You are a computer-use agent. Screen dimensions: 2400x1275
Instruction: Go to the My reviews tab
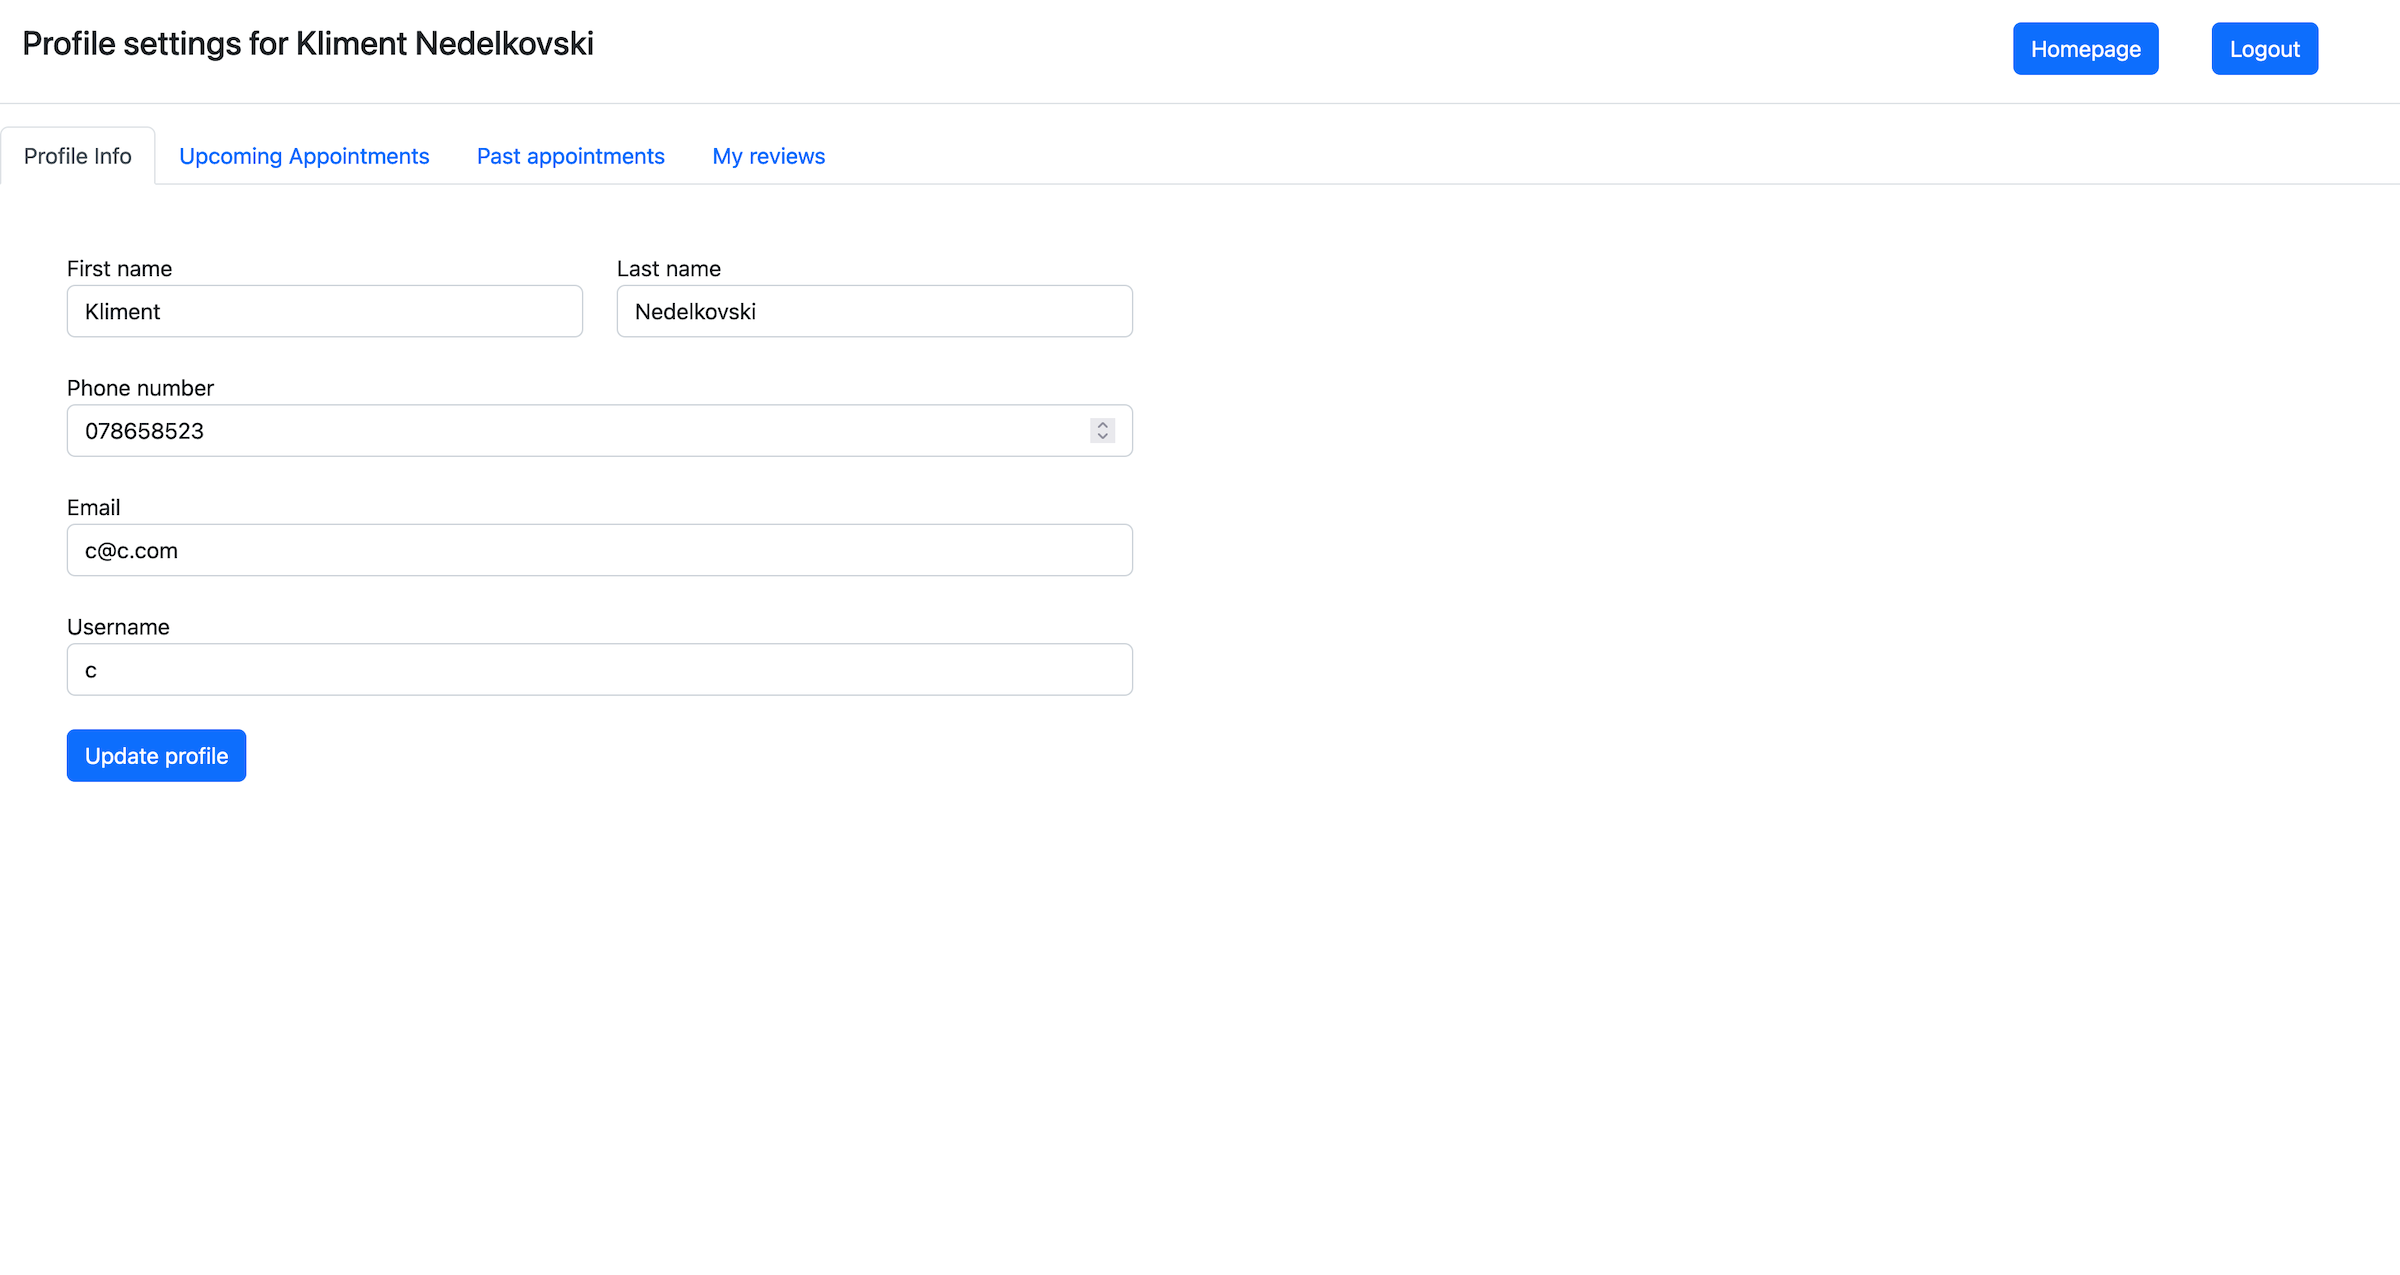pyautogui.click(x=768, y=156)
